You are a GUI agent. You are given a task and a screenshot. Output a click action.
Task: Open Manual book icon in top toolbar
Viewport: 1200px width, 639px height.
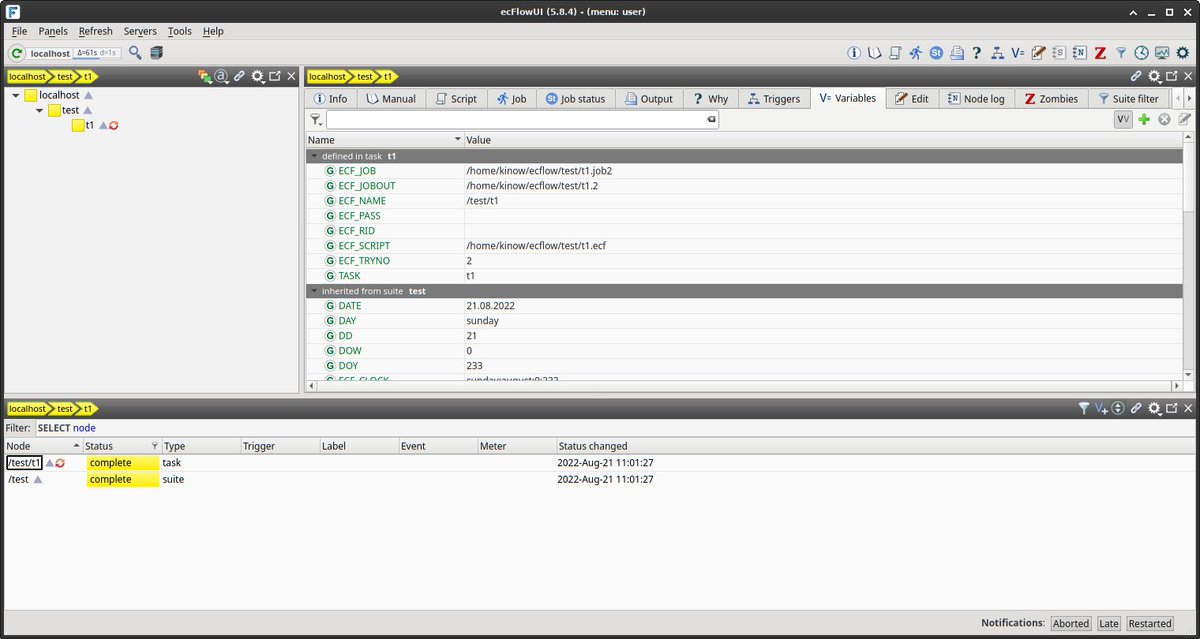click(874, 53)
